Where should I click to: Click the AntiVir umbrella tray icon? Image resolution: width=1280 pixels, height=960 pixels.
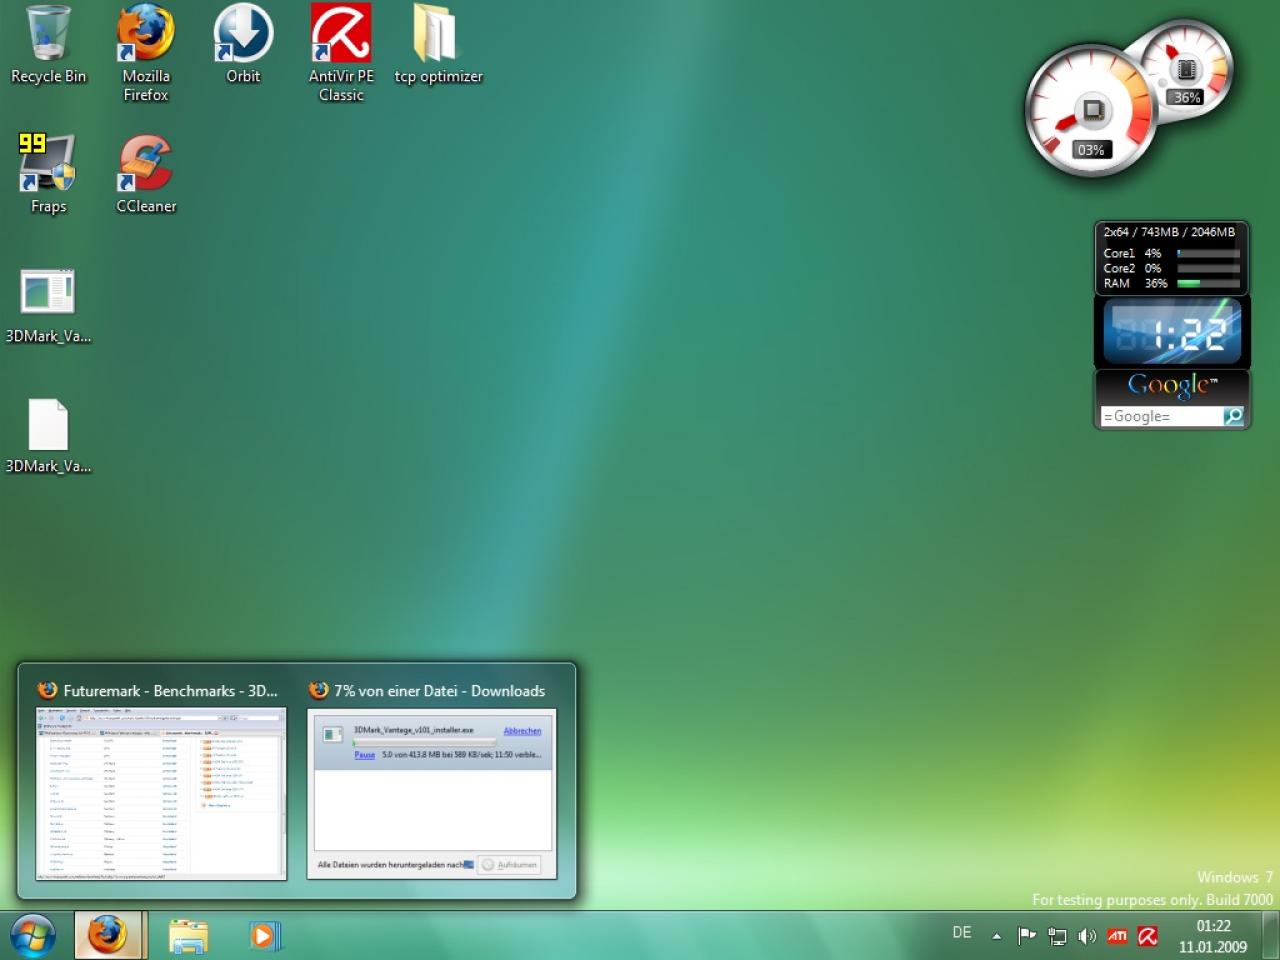[1148, 936]
